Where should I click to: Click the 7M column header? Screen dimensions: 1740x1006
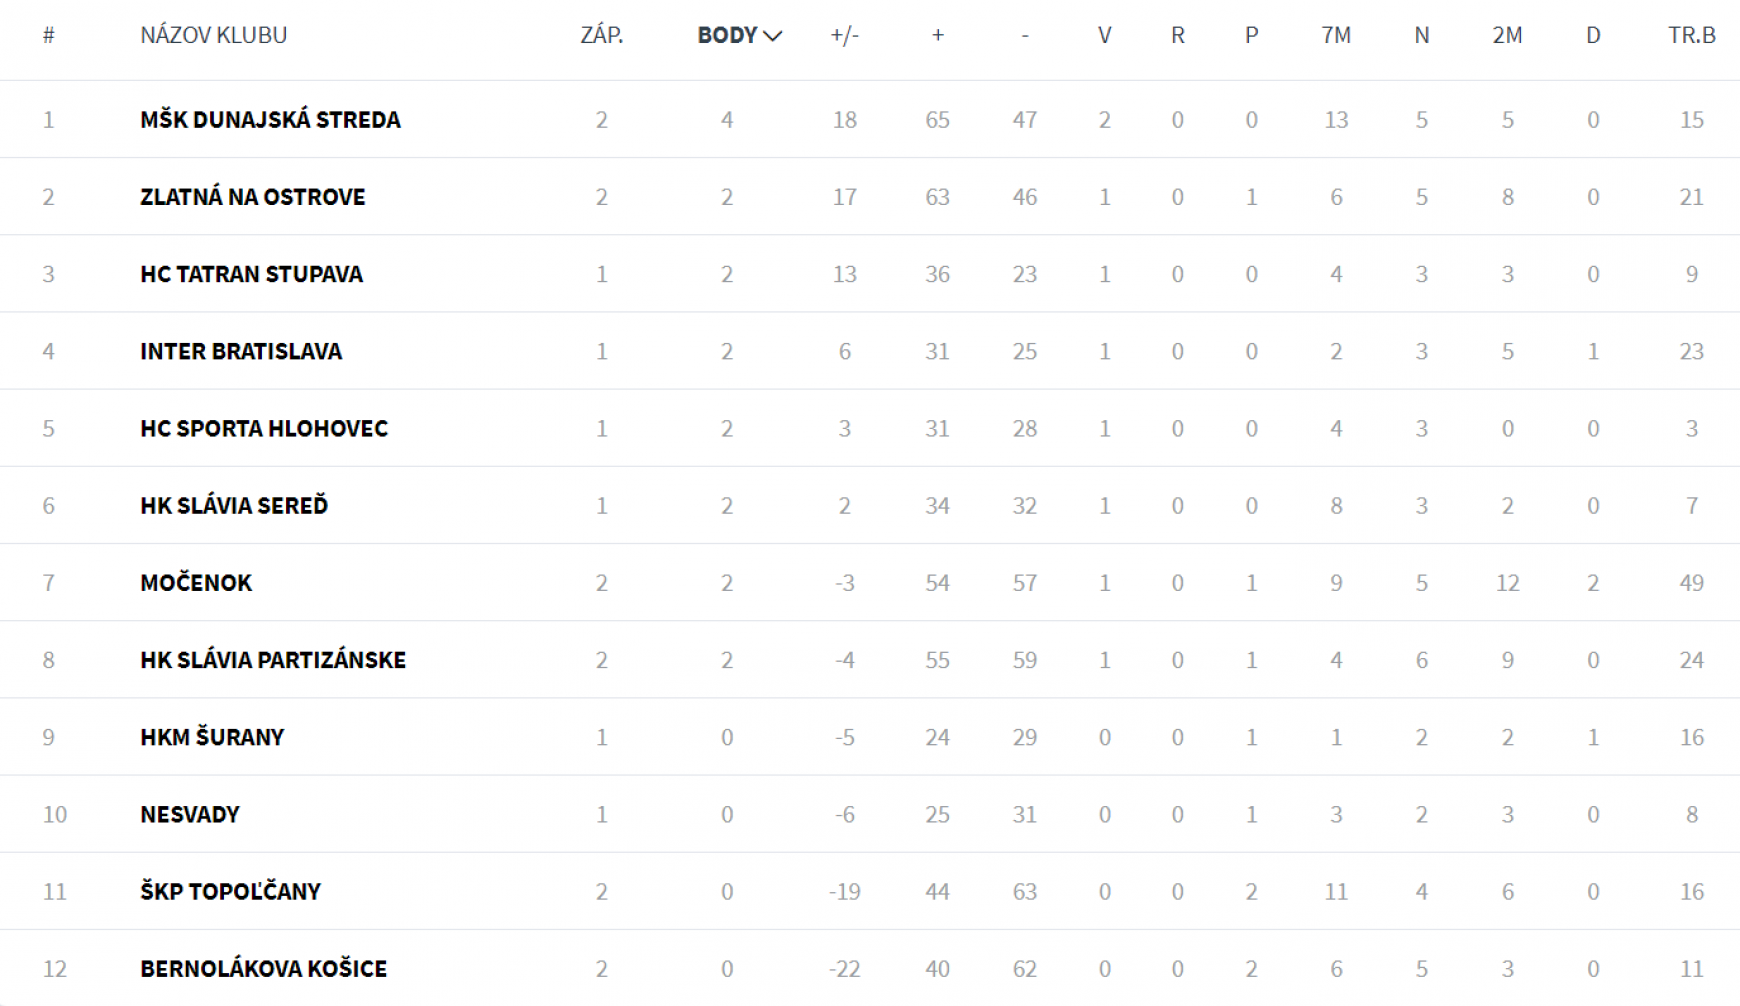tap(1335, 35)
